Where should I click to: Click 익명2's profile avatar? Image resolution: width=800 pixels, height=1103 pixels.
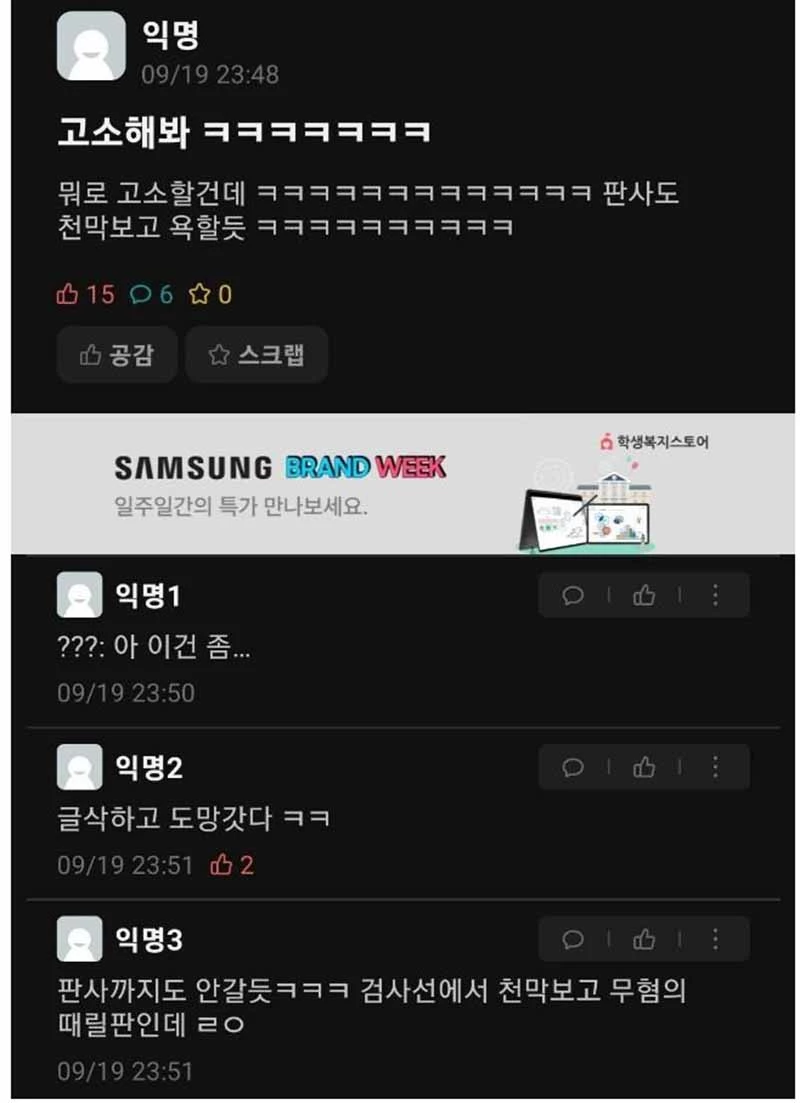click(x=80, y=767)
